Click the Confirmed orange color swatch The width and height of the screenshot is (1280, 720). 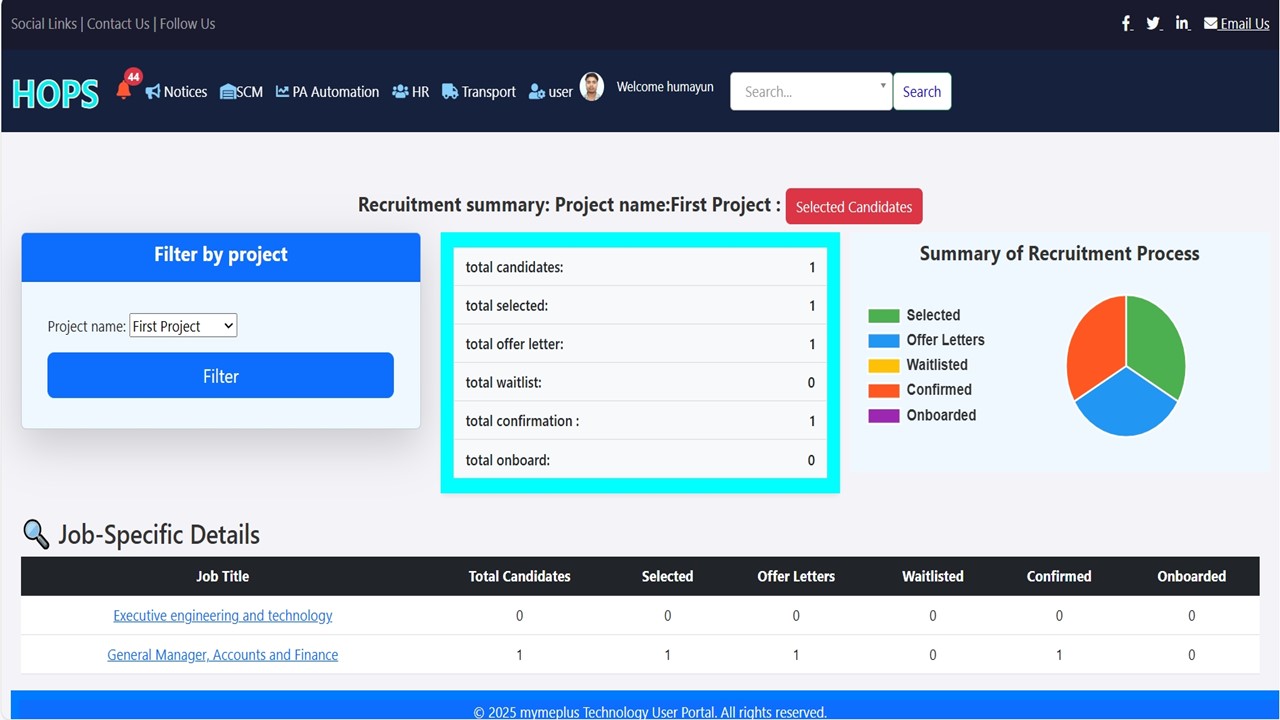pos(884,390)
